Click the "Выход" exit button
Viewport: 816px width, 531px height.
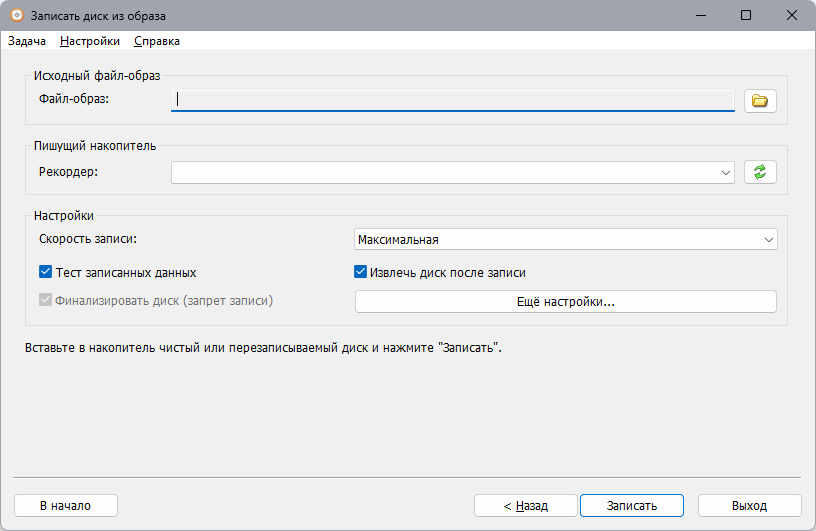coord(749,506)
